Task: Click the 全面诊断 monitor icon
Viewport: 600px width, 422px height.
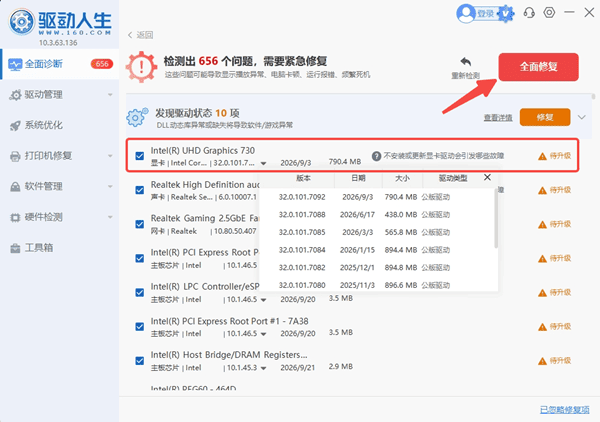Action: click(x=15, y=64)
